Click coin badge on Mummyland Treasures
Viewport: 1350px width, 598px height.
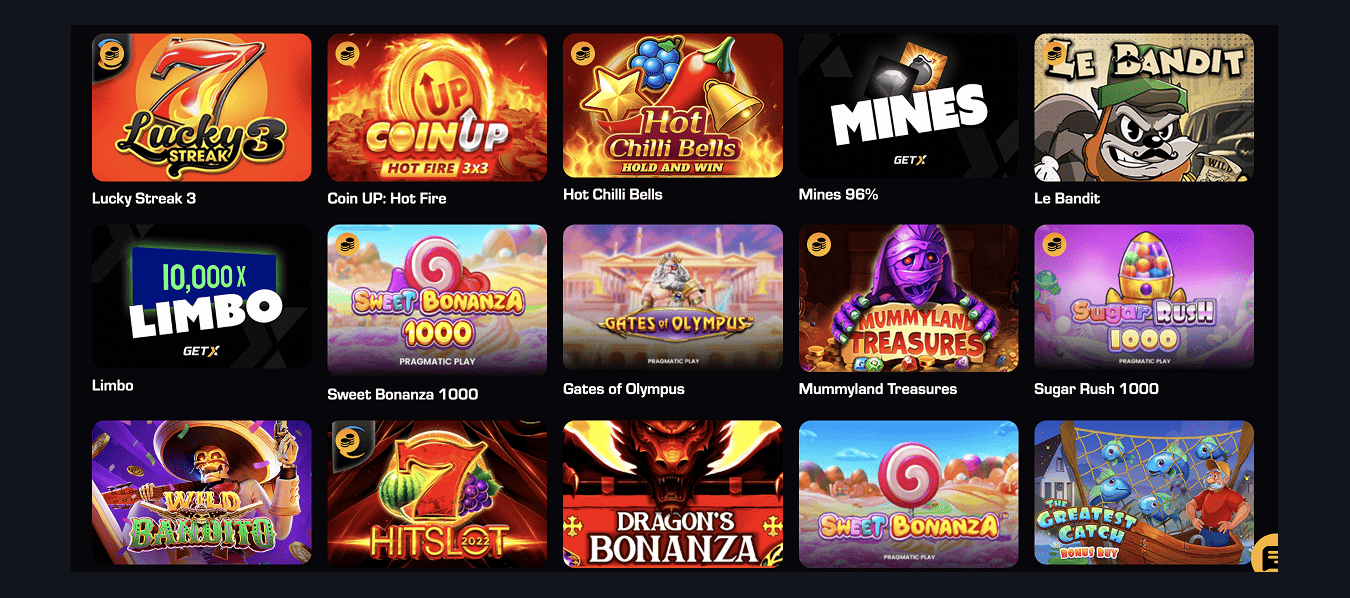pyautogui.click(x=817, y=243)
